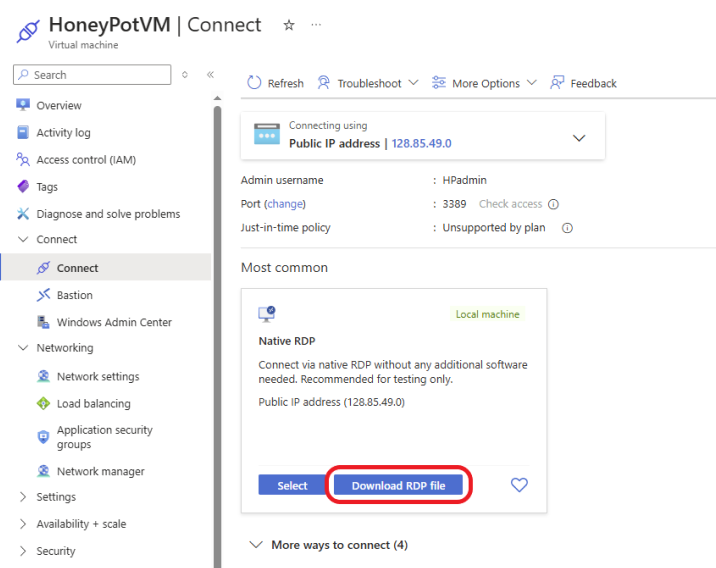Click the sidebar vertical scrollbar
The width and height of the screenshot is (716, 568).
pyautogui.click(x=217, y=337)
